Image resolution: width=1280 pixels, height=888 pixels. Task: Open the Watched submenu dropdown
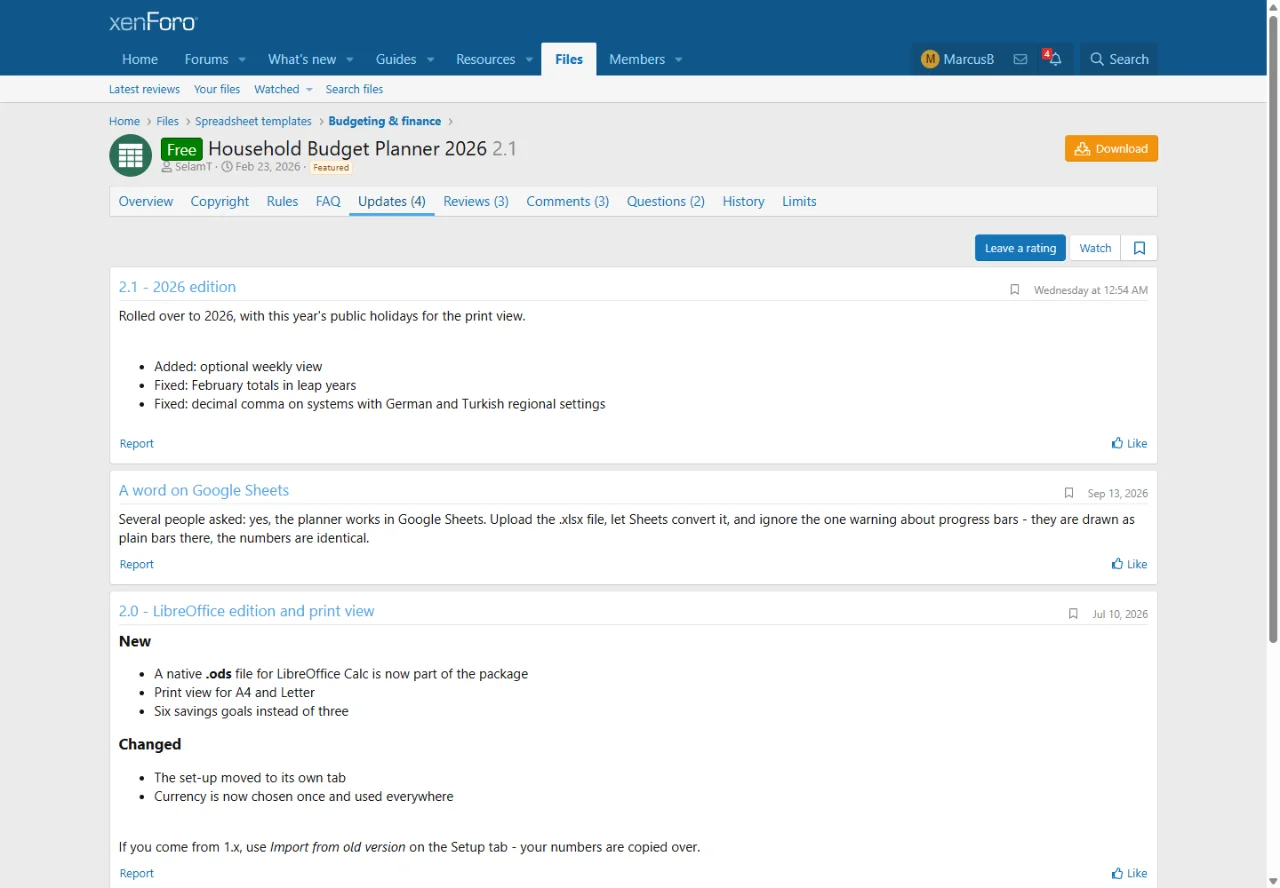309,89
